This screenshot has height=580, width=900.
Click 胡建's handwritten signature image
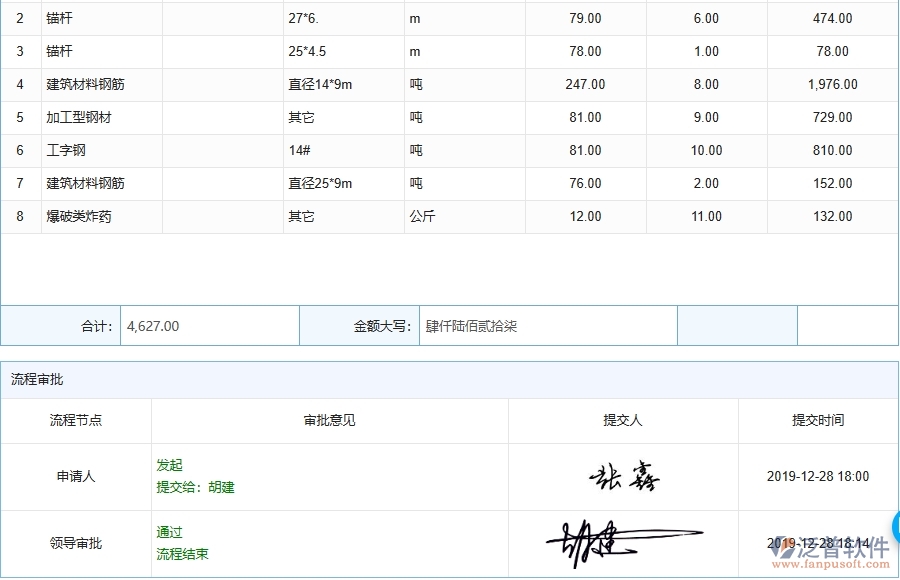(600, 541)
